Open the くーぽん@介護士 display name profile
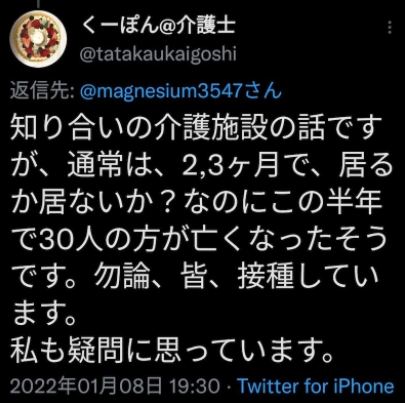This screenshot has width=405, height=403. [x=159, y=25]
